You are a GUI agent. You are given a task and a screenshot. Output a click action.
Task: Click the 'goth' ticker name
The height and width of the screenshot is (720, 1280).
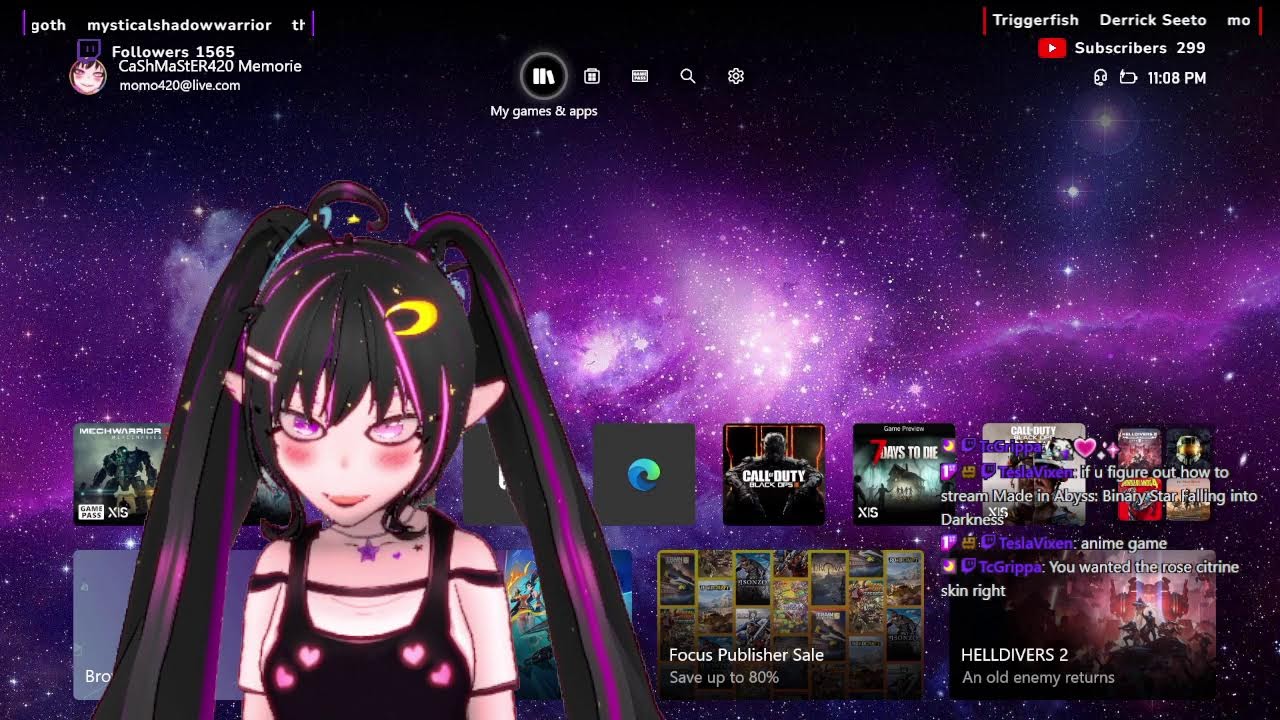click(48, 25)
